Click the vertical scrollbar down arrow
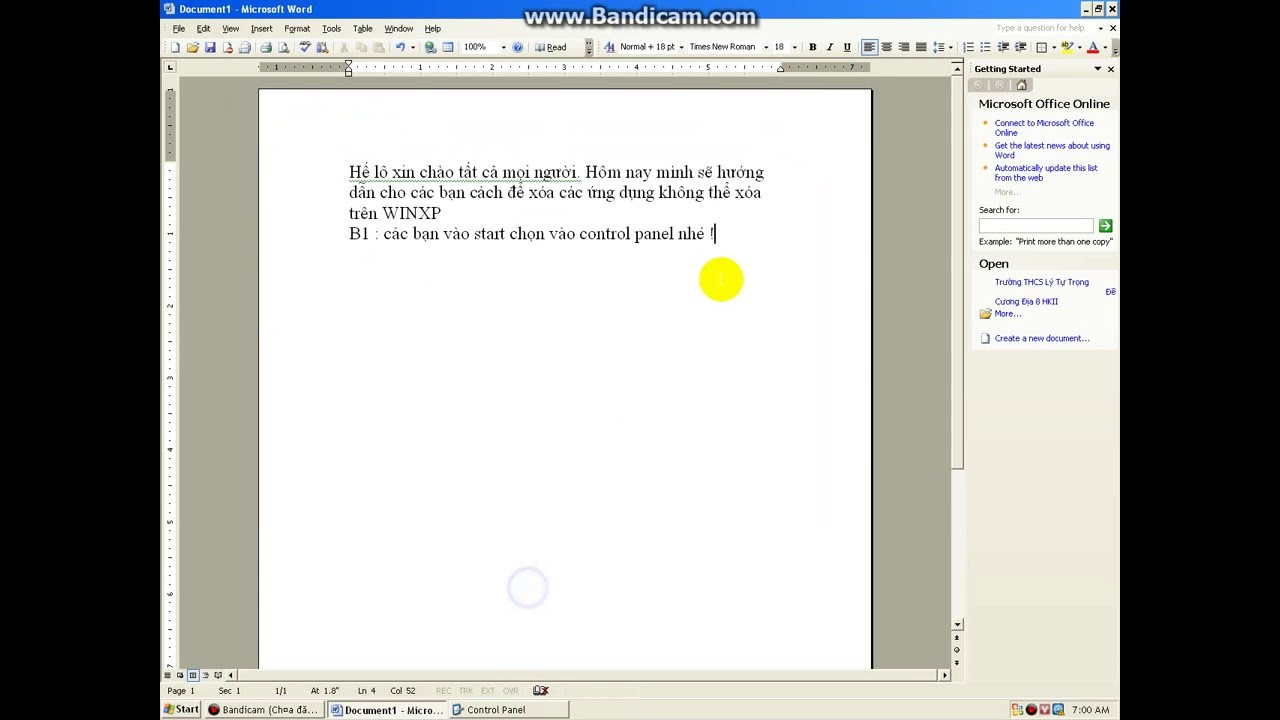The height and width of the screenshot is (720, 1280). 957,625
